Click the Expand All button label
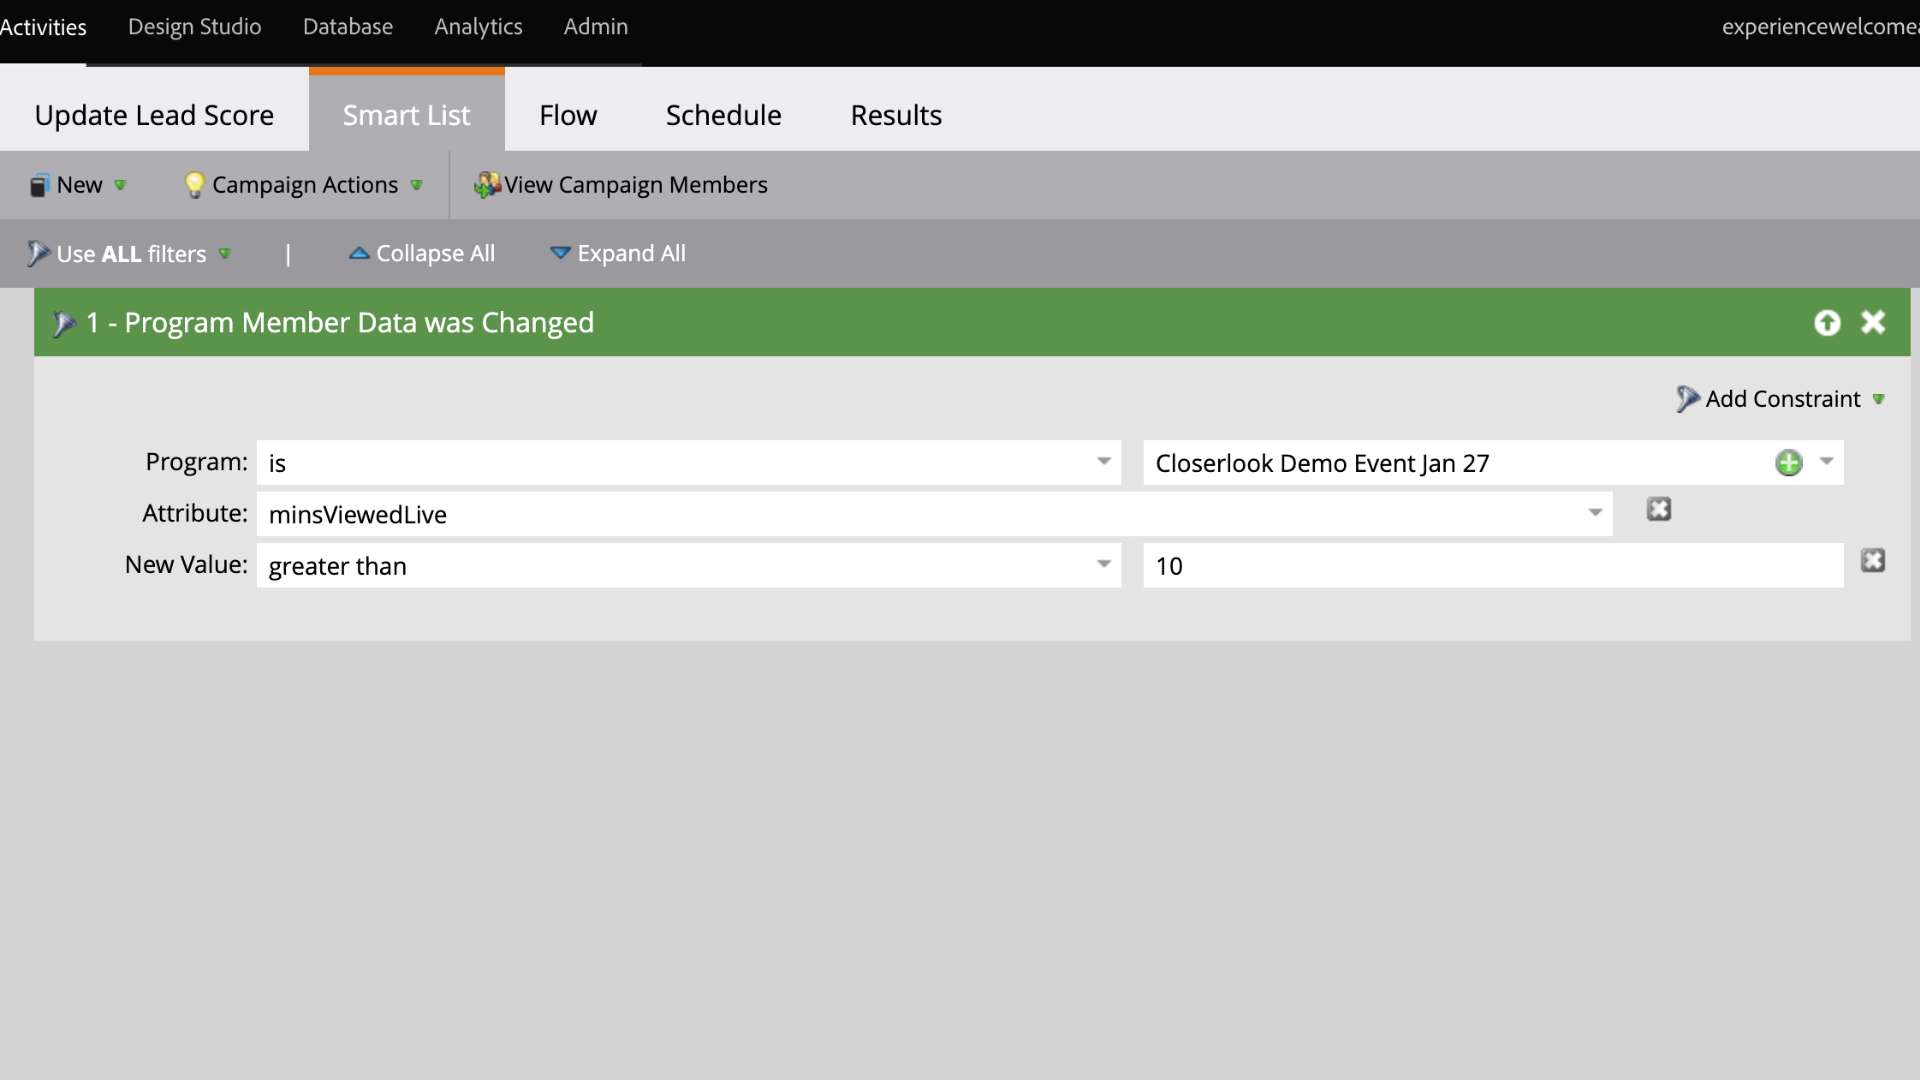1920x1080 pixels. point(632,254)
